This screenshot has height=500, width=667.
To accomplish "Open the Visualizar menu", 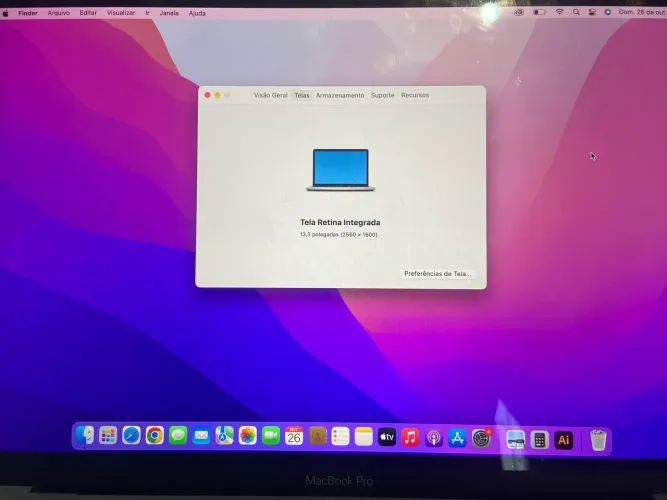I will click(121, 13).
